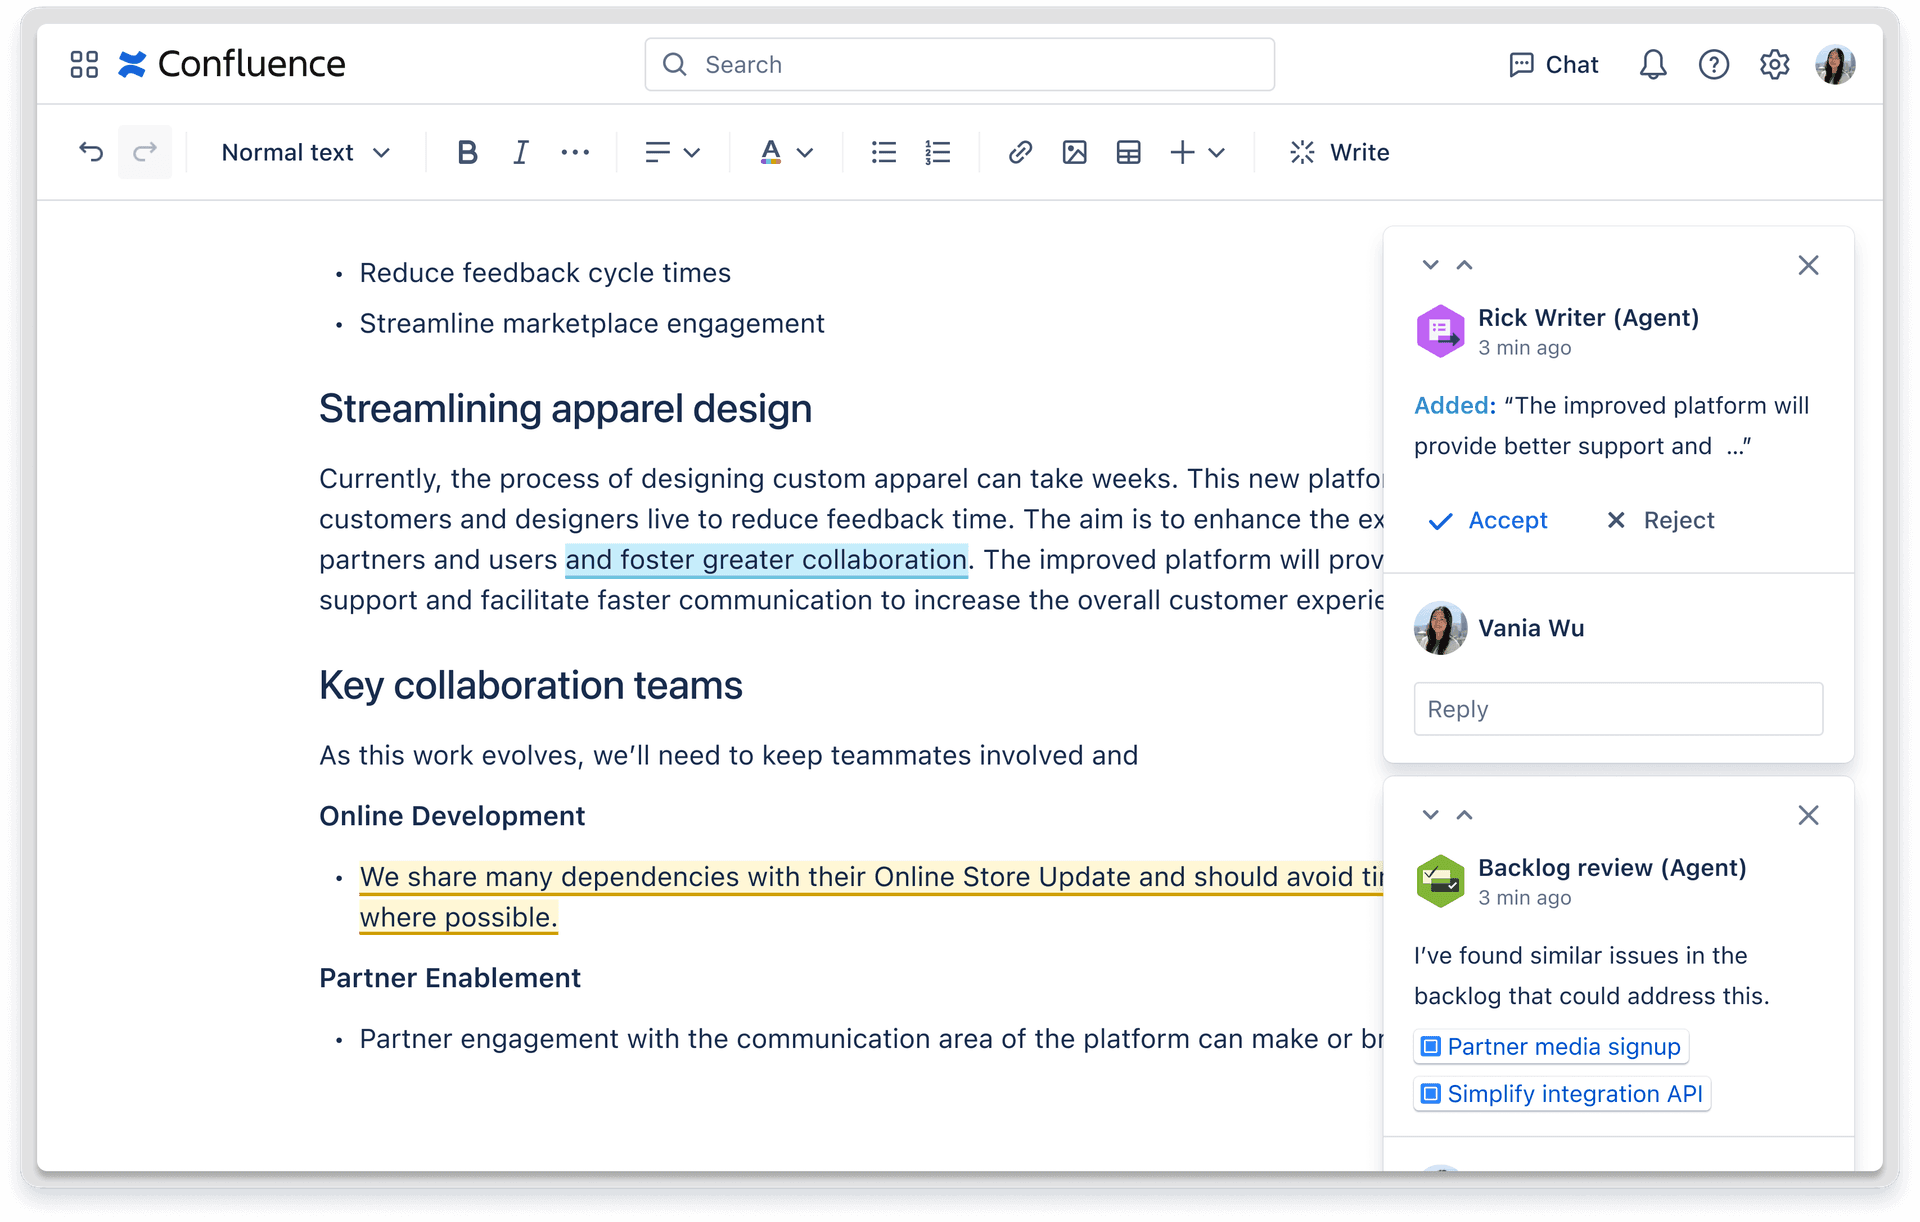Open the Write AI menu
The height and width of the screenshot is (1222, 1920).
click(1340, 152)
